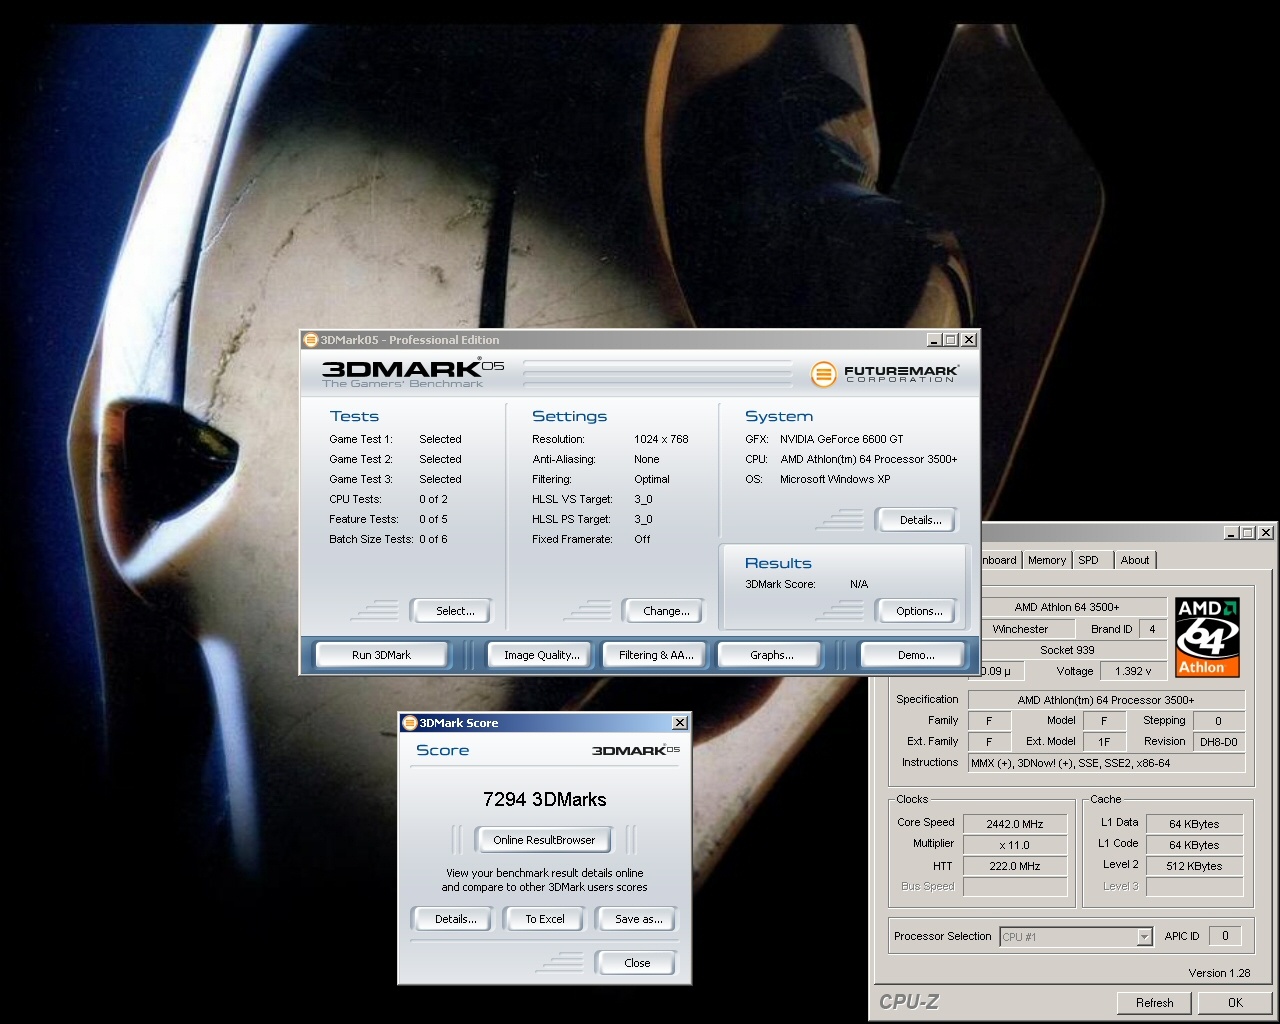Image resolution: width=1280 pixels, height=1024 pixels.
Task: Click the empty Bus Speed field
Action: (1015, 887)
